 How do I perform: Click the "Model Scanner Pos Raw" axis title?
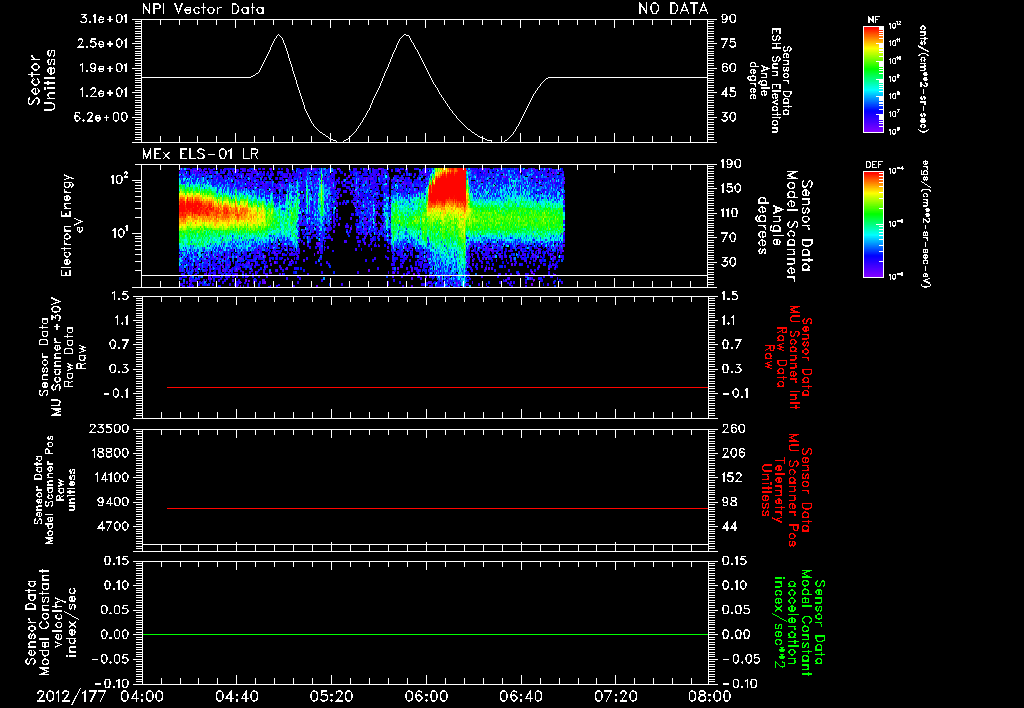point(54,490)
